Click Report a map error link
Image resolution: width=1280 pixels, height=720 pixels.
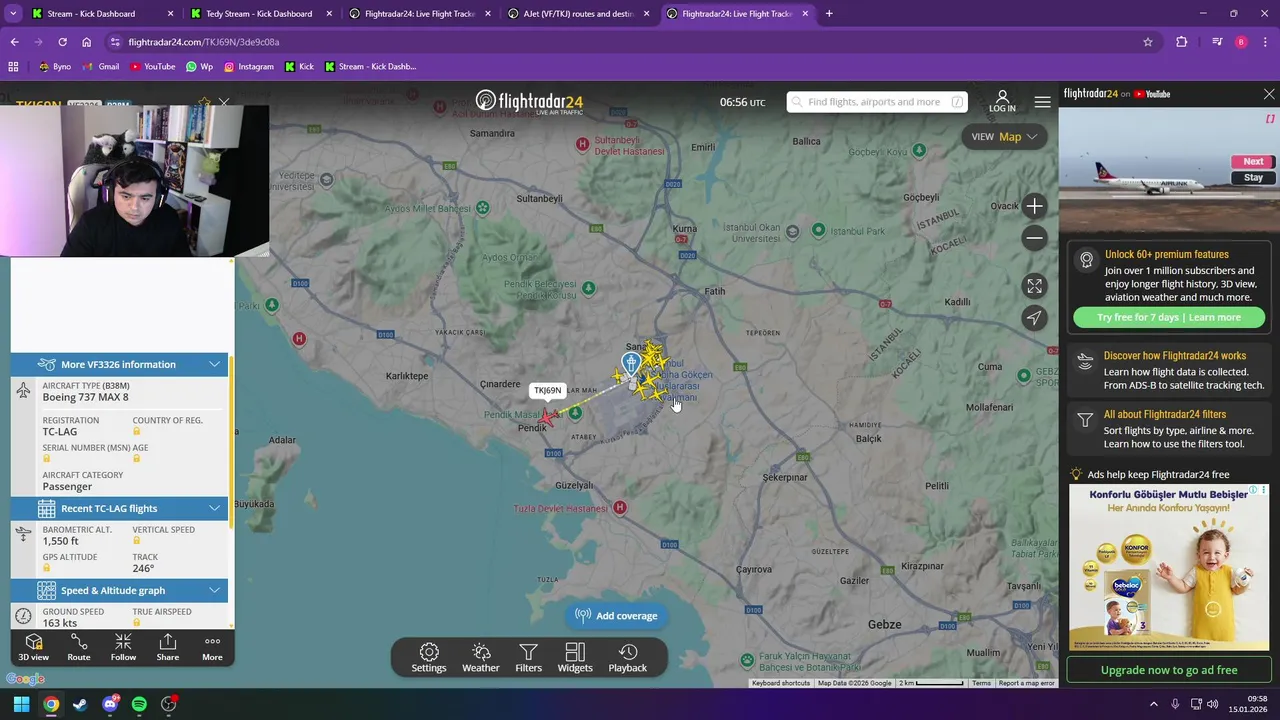coord(1026,683)
